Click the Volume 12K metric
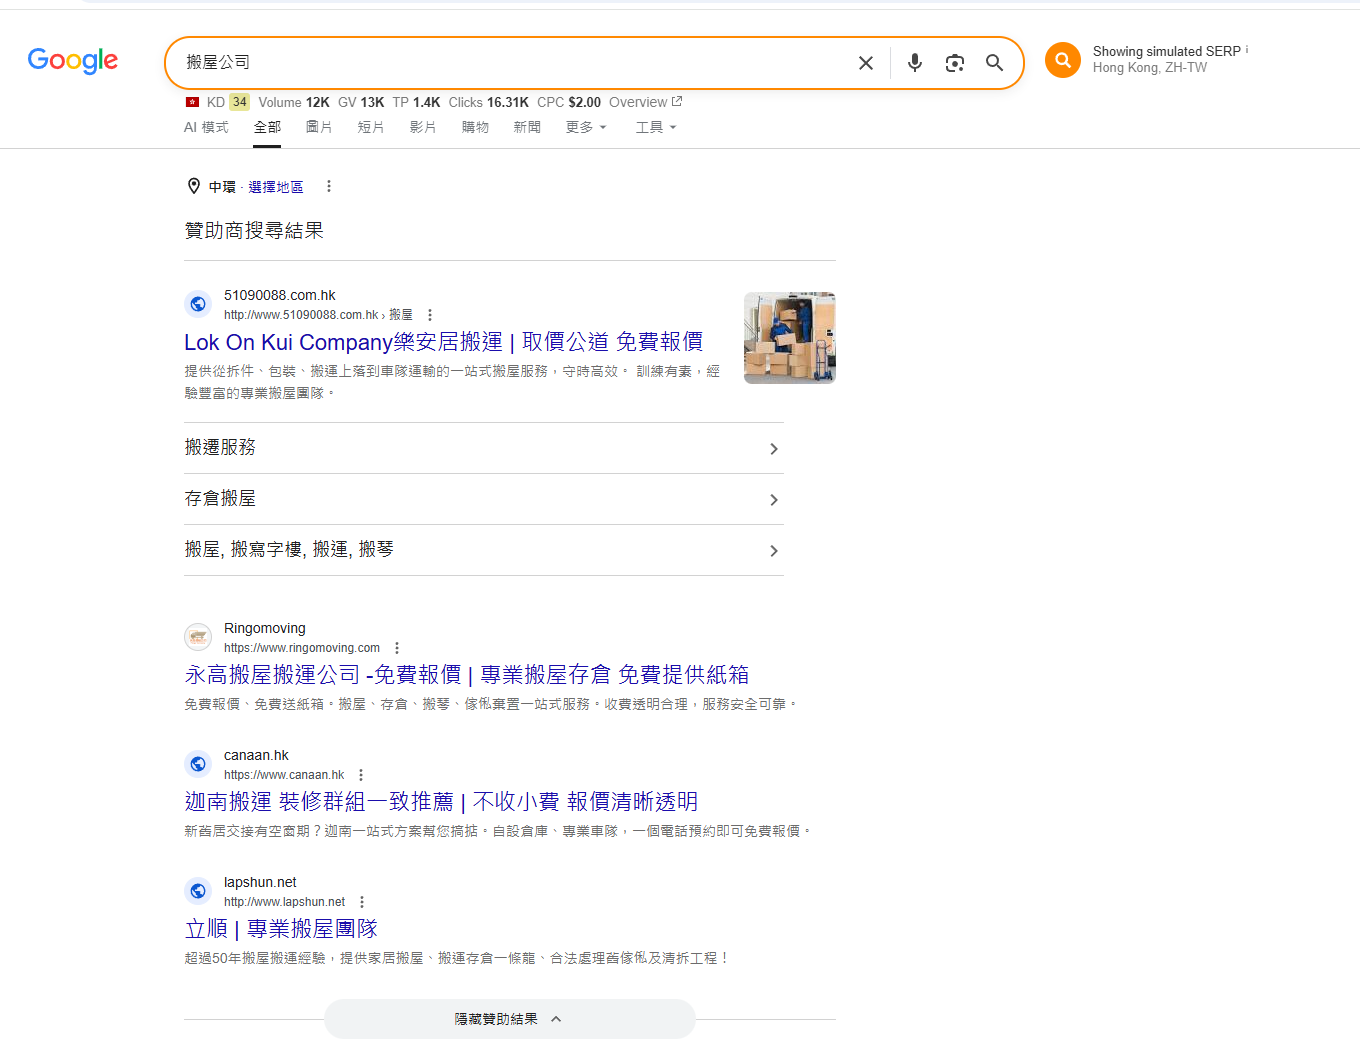1360x1043 pixels. click(x=294, y=102)
